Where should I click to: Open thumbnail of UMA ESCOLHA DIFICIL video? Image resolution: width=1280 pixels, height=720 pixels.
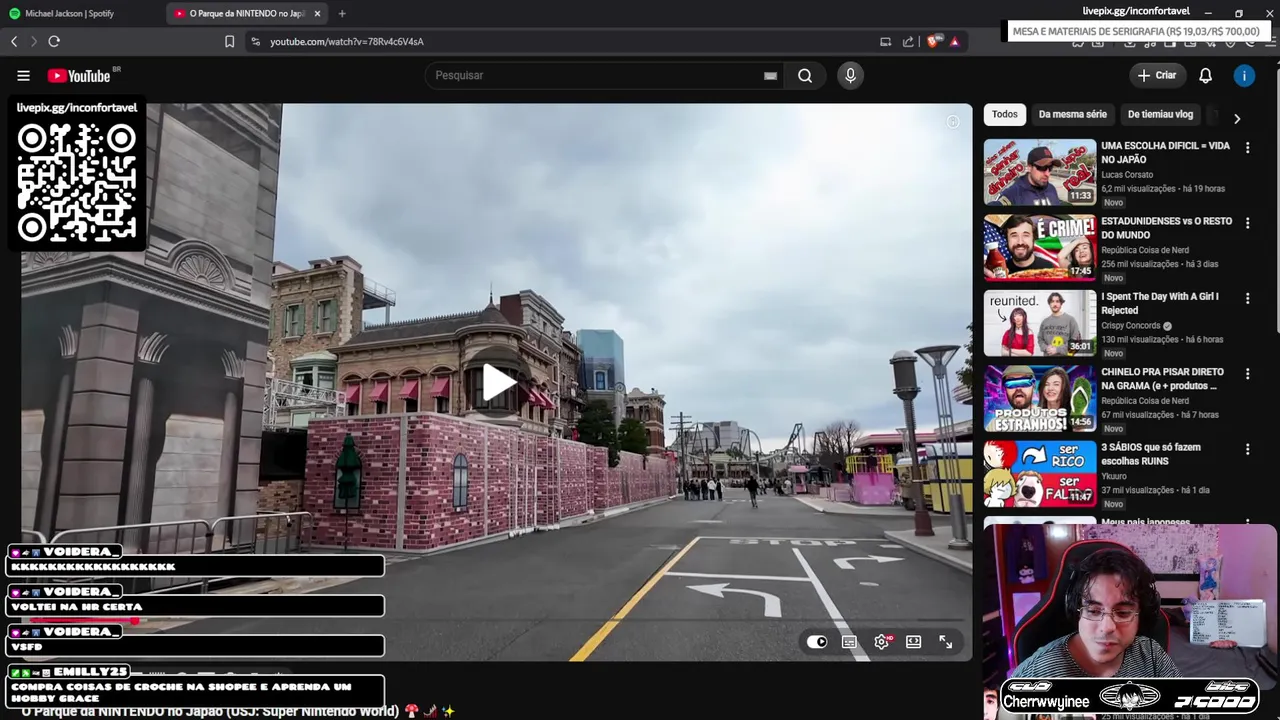(x=1040, y=172)
